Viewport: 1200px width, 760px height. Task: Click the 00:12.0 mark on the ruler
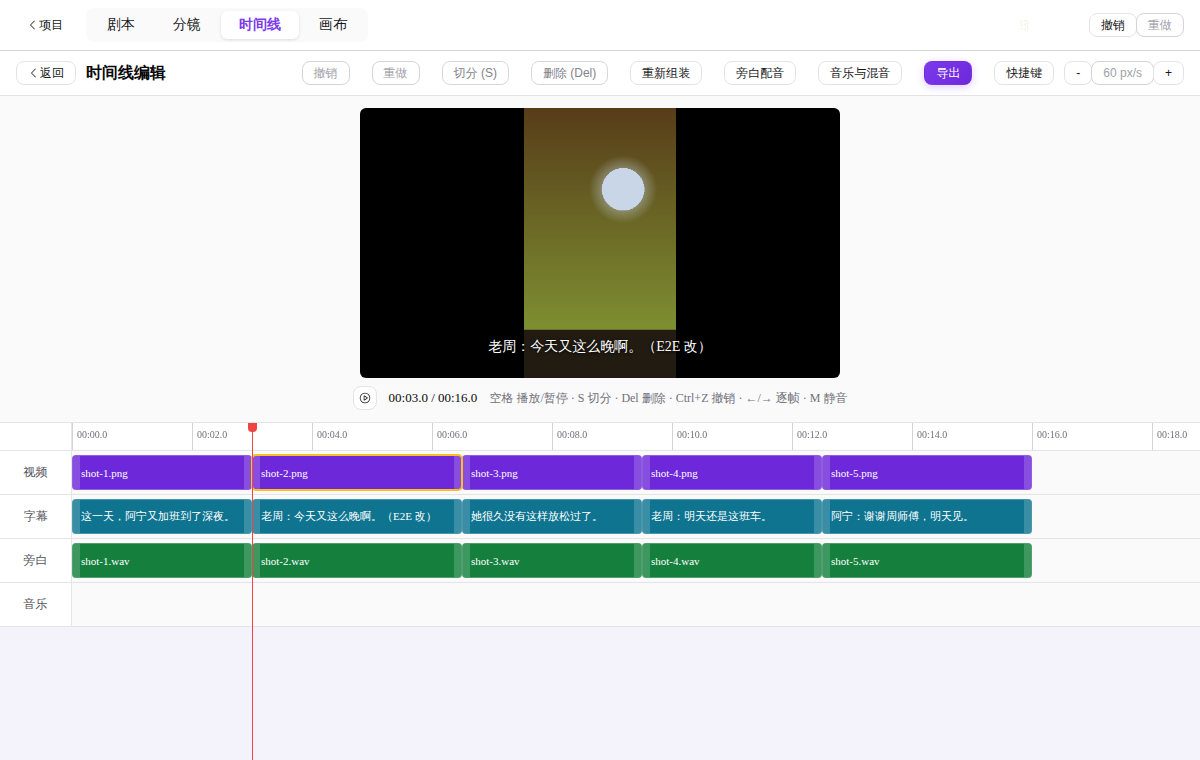(x=812, y=435)
